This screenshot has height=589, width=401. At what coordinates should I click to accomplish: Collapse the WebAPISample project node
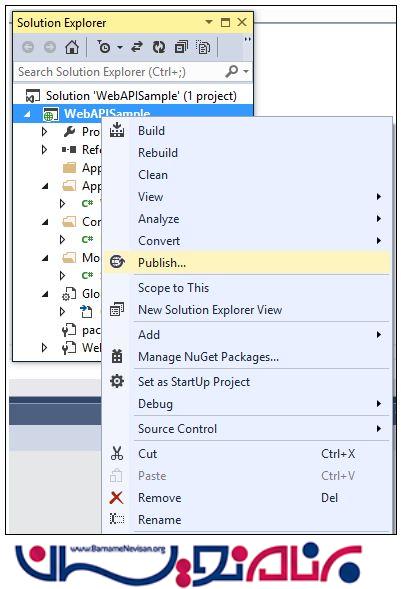click(x=27, y=114)
